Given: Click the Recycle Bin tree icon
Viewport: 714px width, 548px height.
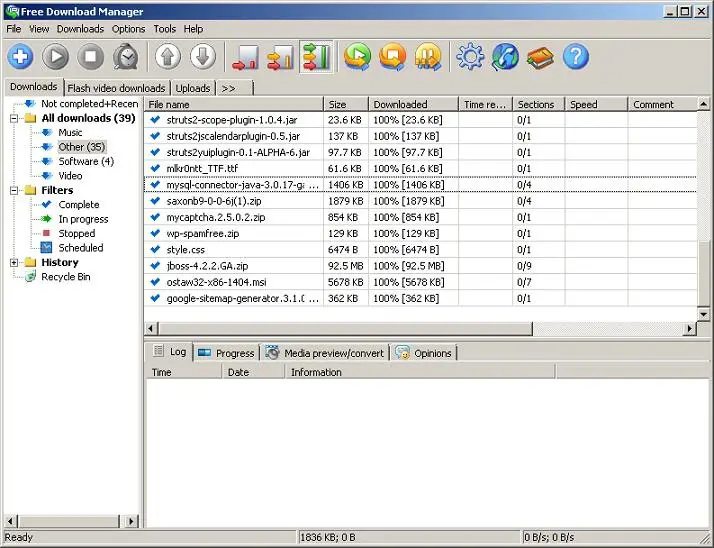Looking at the screenshot, I should tap(31, 277).
